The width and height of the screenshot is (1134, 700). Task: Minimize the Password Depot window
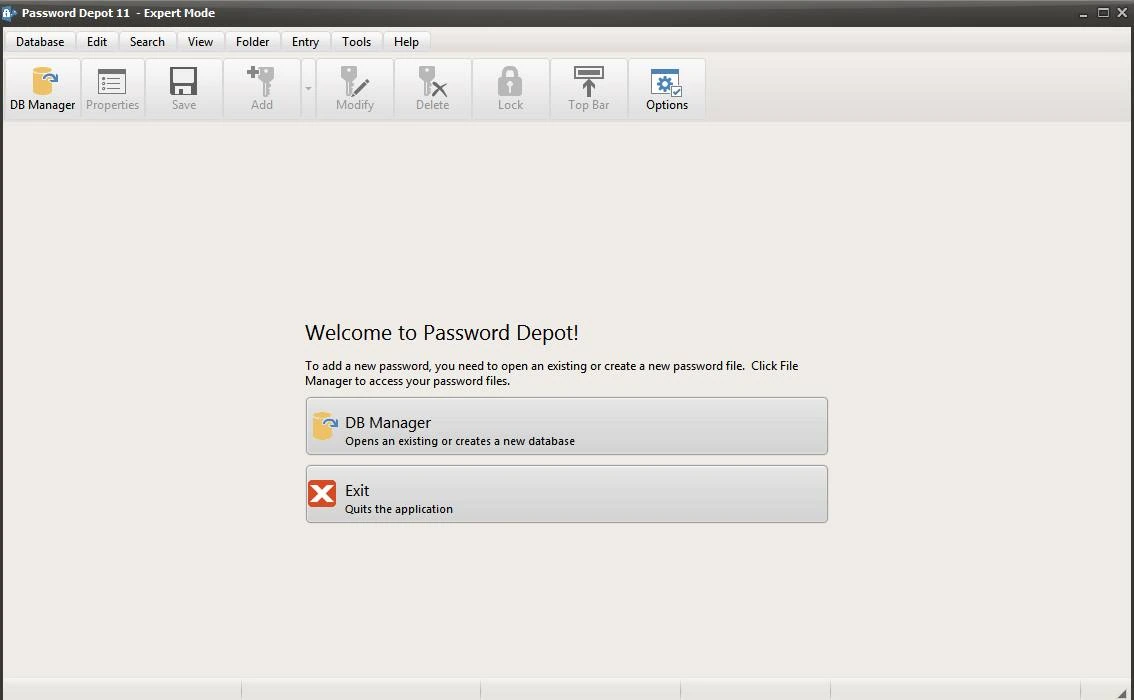pyautogui.click(x=1083, y=13)
